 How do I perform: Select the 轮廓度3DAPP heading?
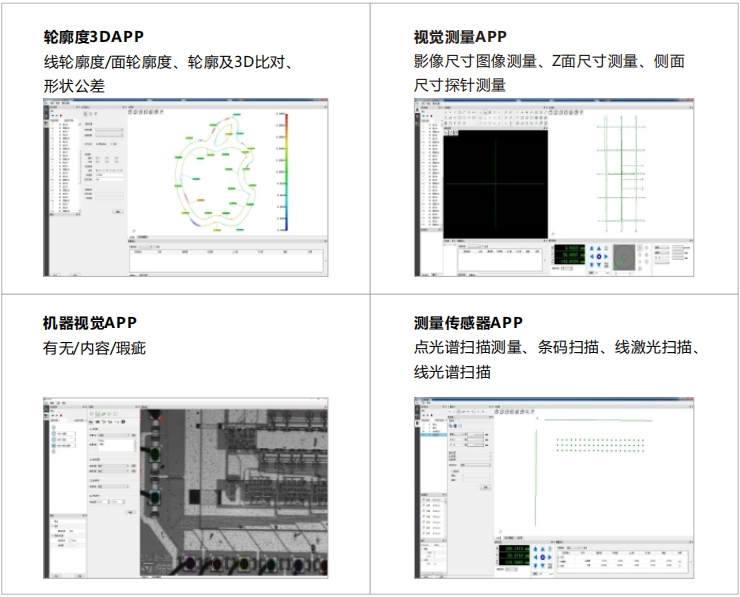click(93, 36)
